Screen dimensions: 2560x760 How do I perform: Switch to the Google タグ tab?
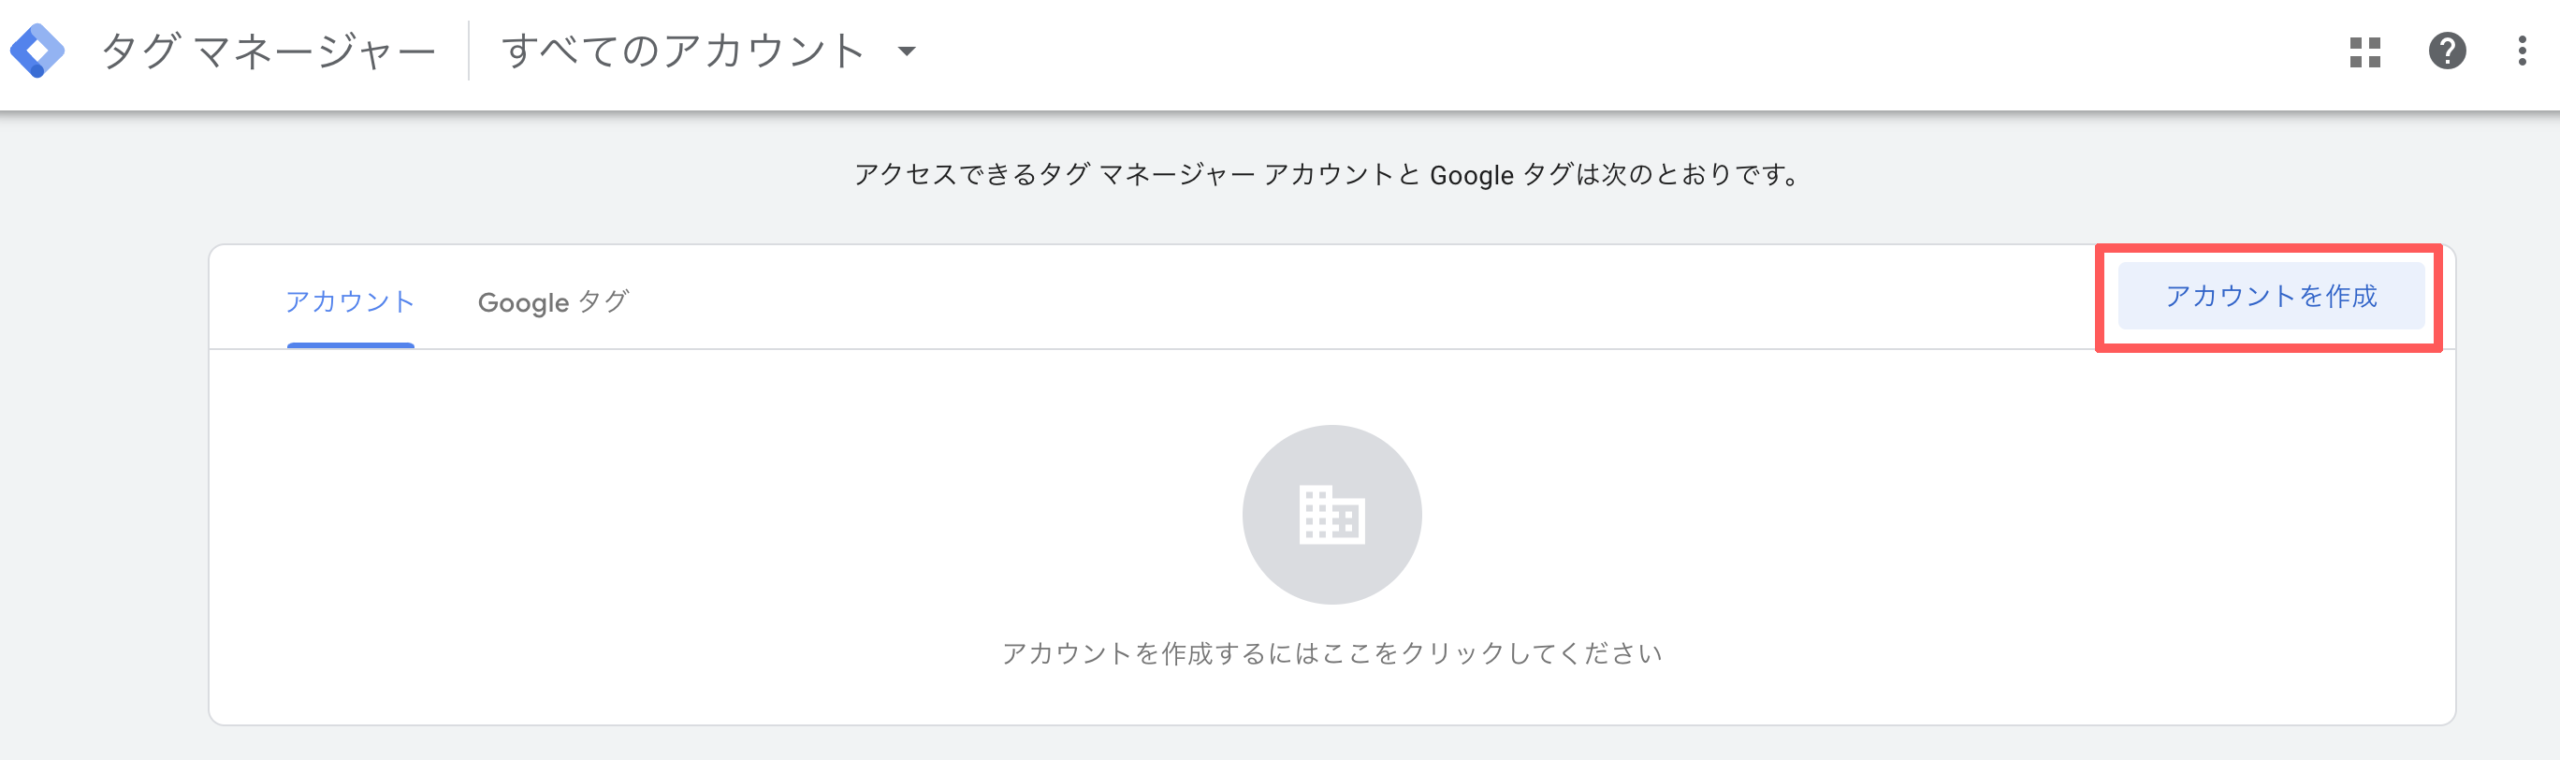(553, 301)
